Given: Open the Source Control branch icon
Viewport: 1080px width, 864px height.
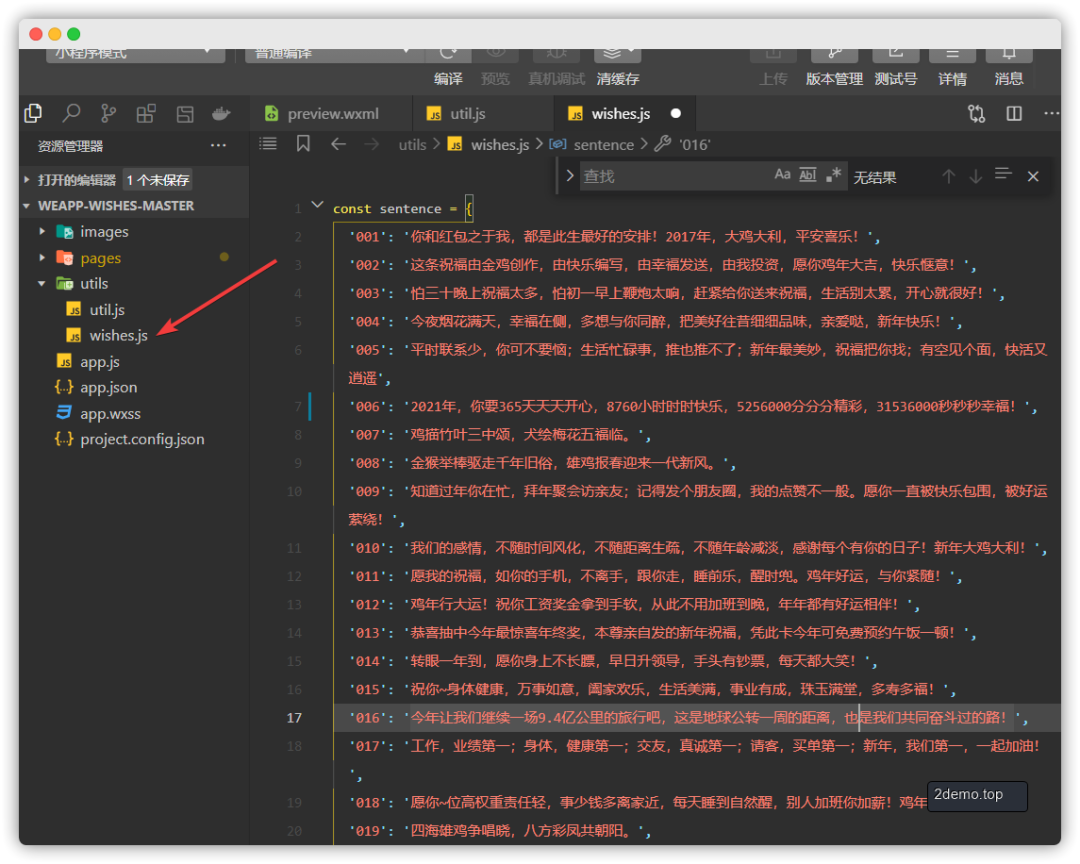Looking at the screenshot, I should point(108,113).
